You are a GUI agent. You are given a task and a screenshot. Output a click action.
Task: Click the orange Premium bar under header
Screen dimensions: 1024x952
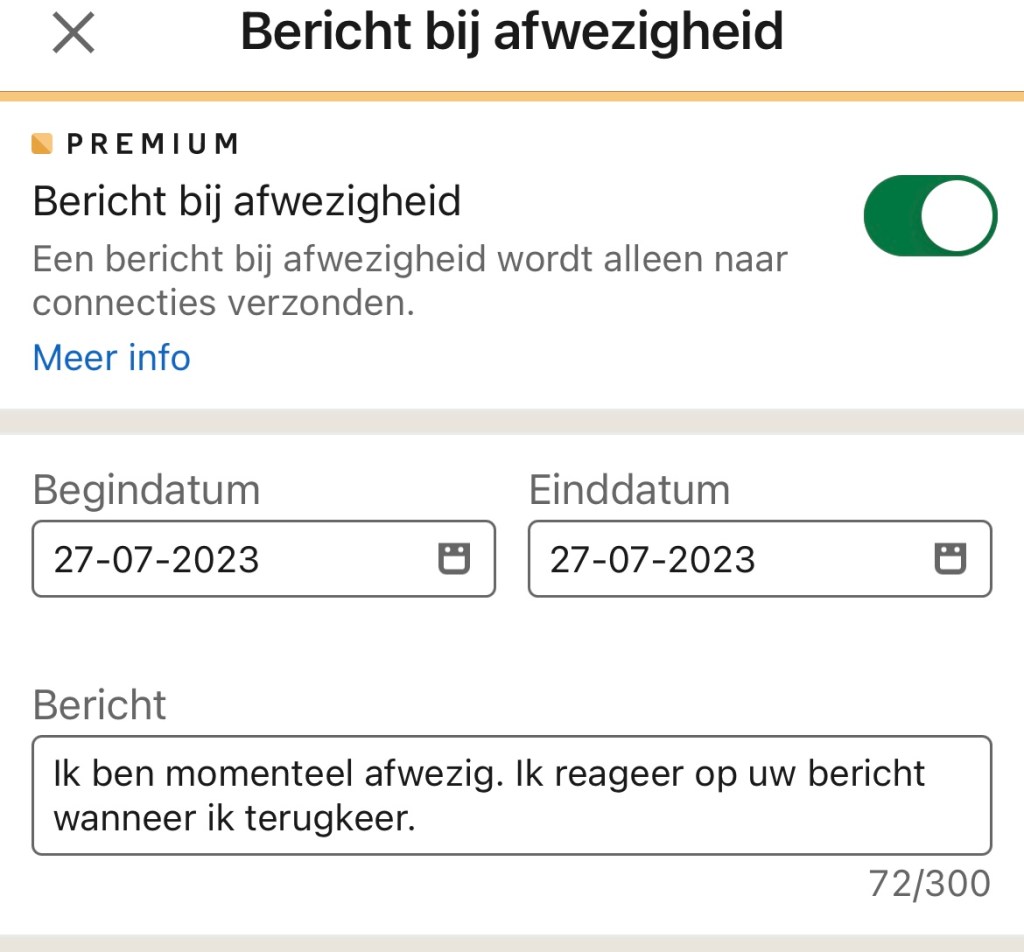[511, 97]
